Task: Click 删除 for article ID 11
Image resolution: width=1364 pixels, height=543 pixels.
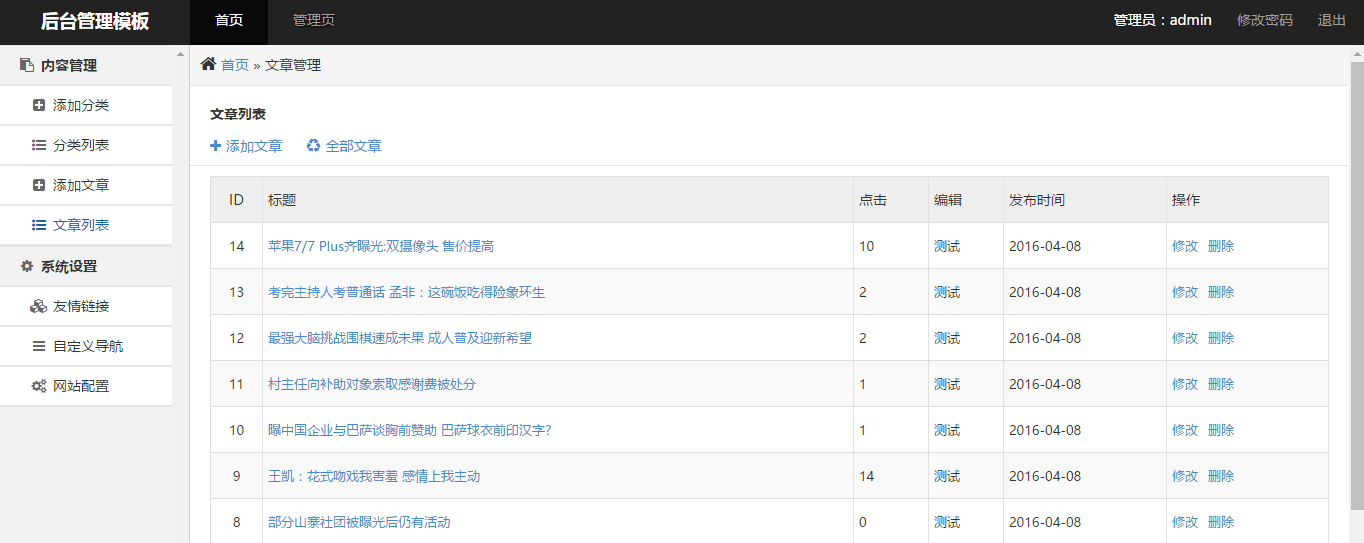Action: (x=1221, y=384)
